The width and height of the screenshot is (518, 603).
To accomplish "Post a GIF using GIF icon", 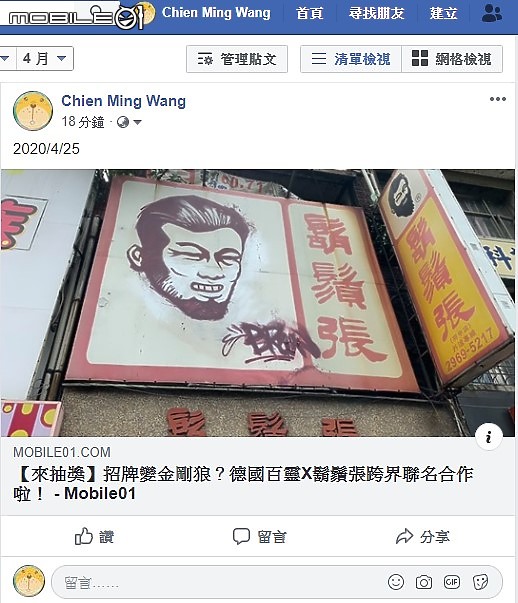I will pyautogui.click(x=451, y=582).
